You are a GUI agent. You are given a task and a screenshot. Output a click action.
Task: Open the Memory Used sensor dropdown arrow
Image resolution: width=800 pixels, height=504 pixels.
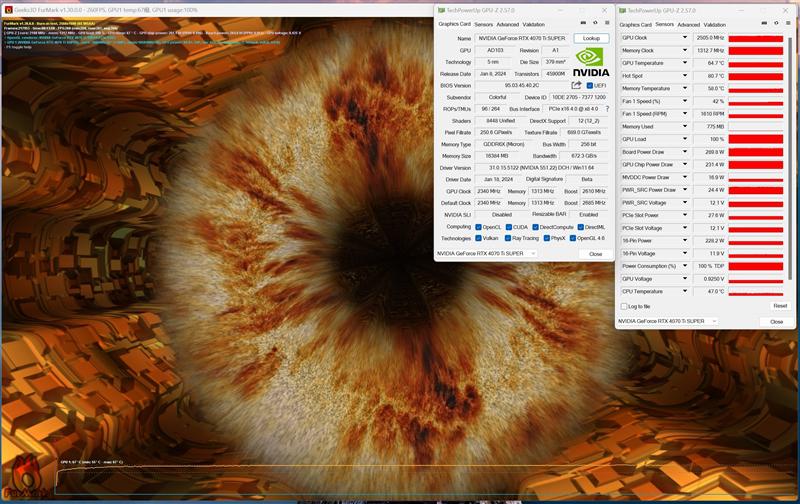point(685,127)
